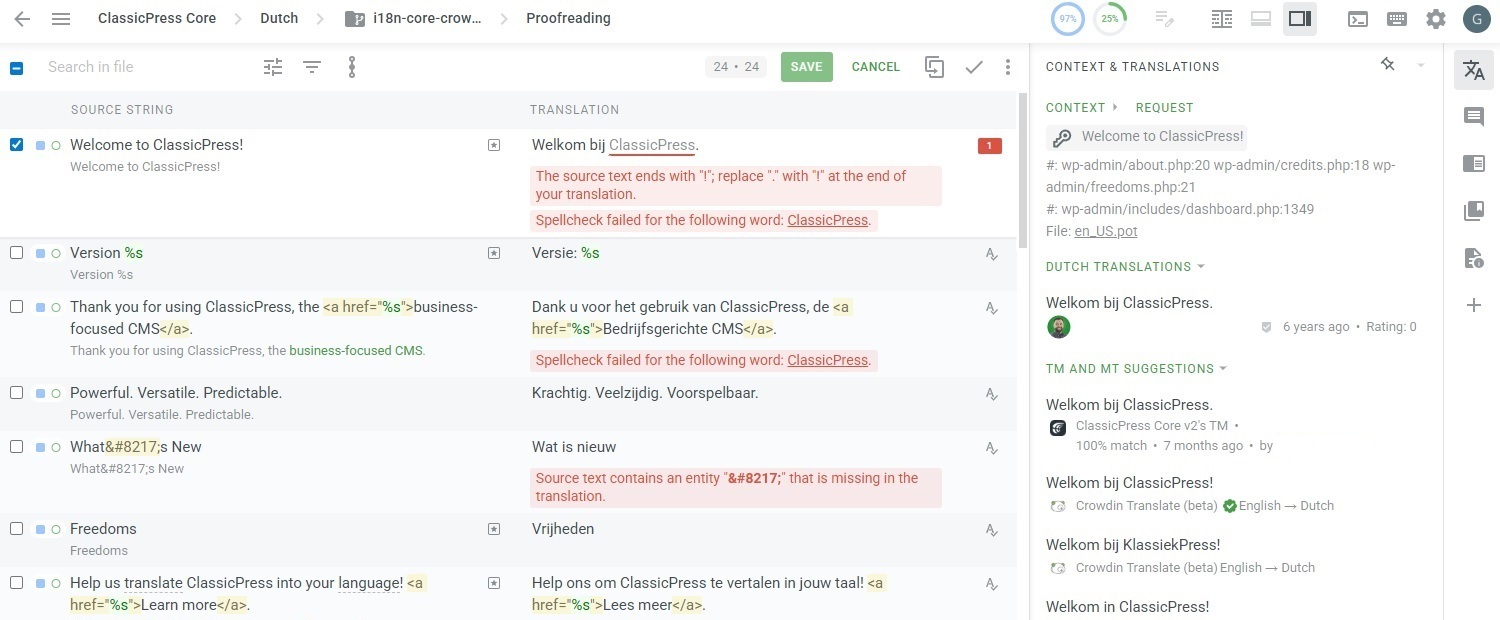Copy source string using the copy icon
This screenshot has width=1500, height=620.
click(934, 66)
